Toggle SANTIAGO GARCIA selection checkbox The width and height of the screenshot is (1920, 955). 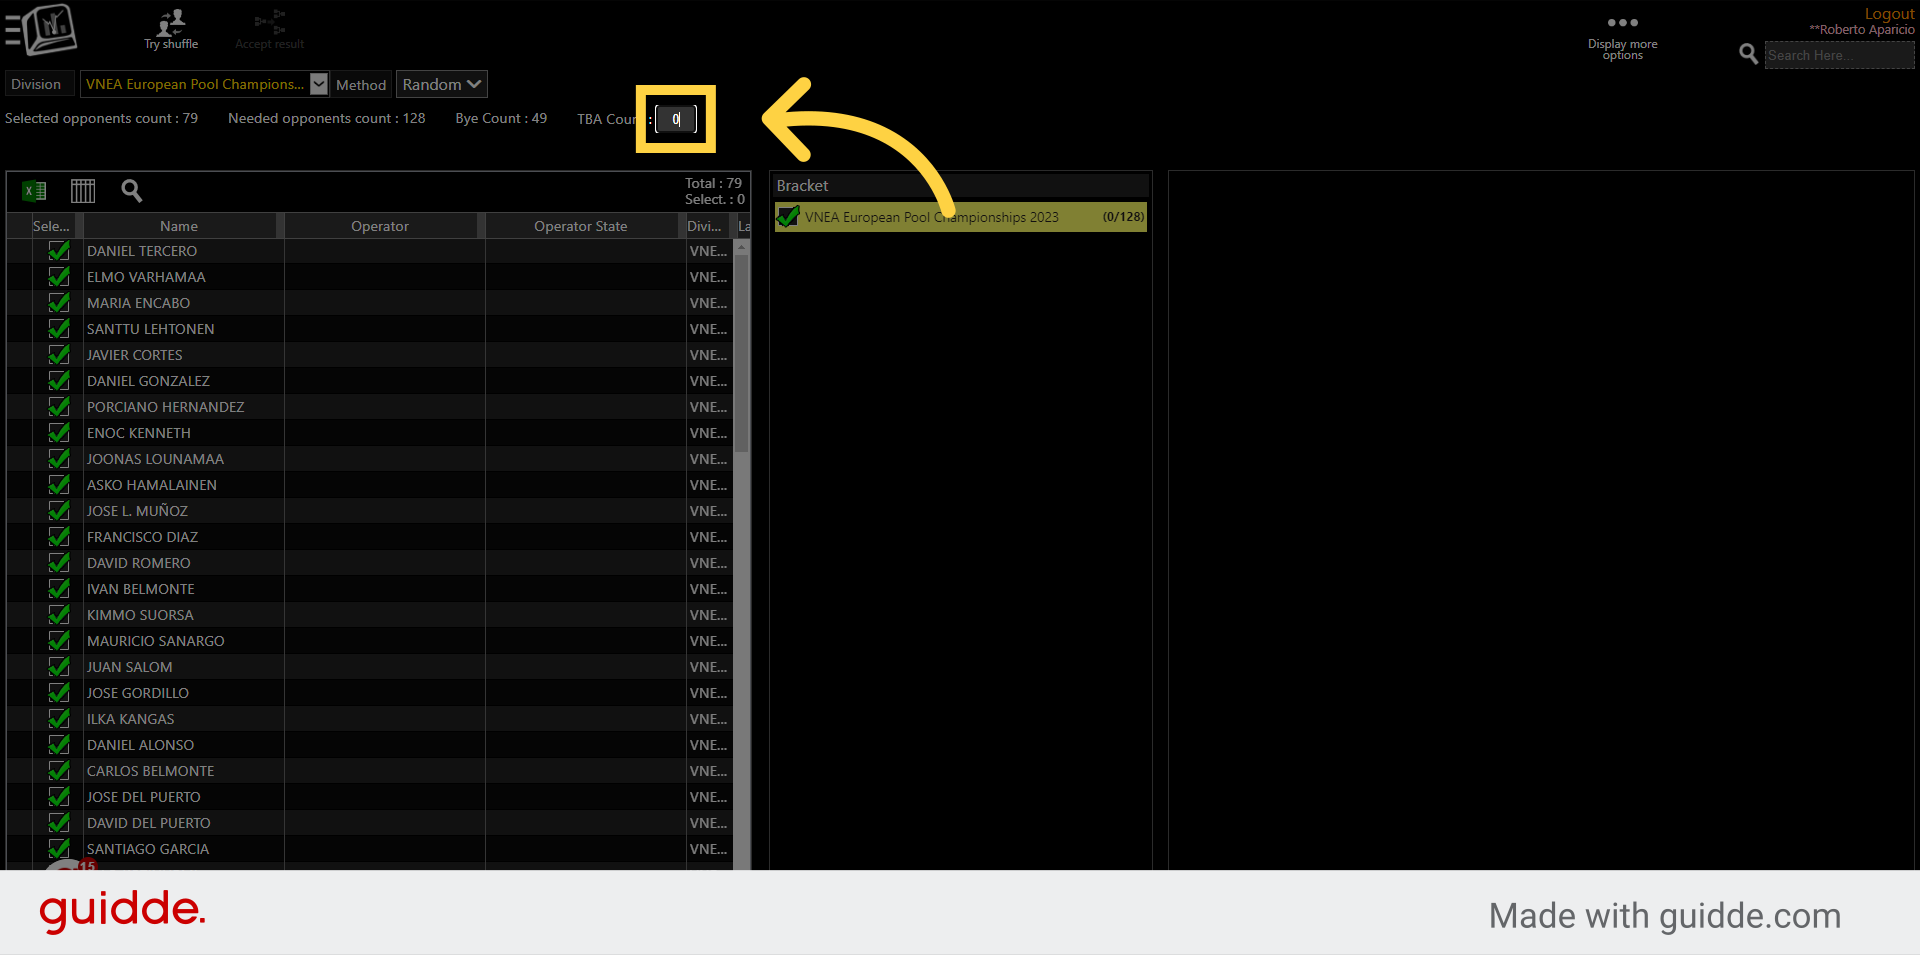[59, 849]
